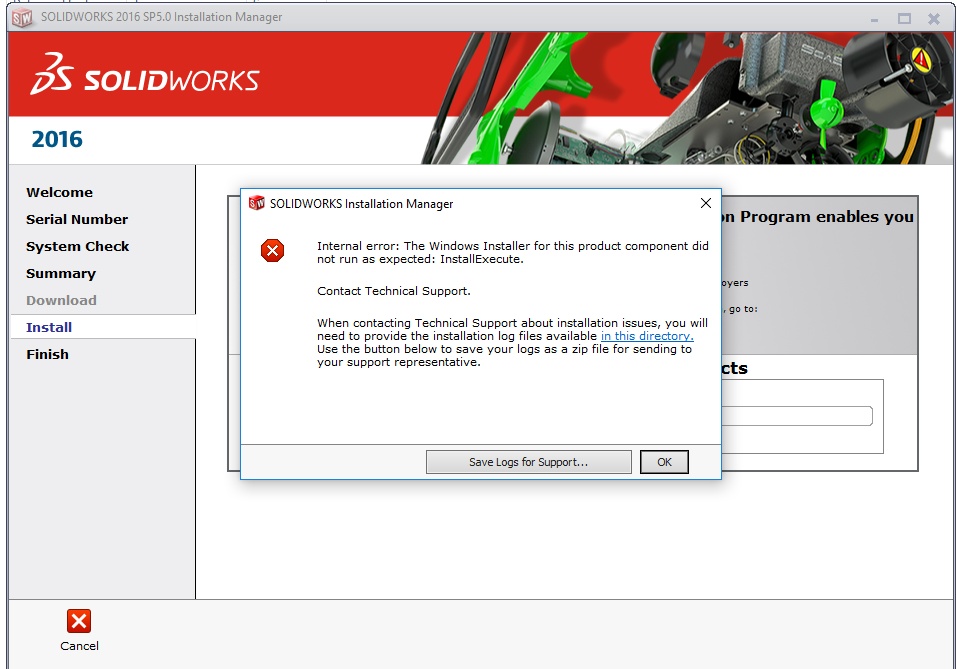The width and height of the screenshot is (957, 669).
Task: Select the Welcome step in sidebar
Action: pyautogui.click(x=59, y=192)
